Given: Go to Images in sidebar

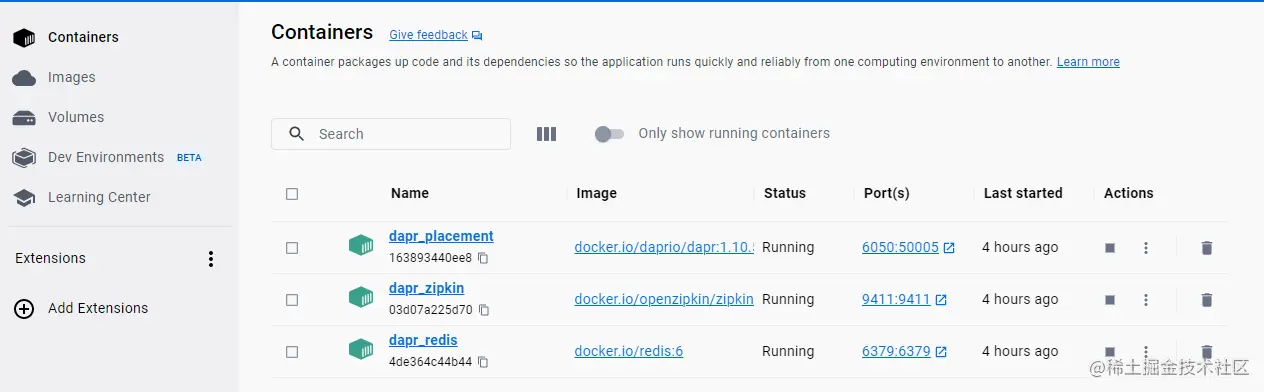Looking at the screenshot, I should (x=72, y=77).
